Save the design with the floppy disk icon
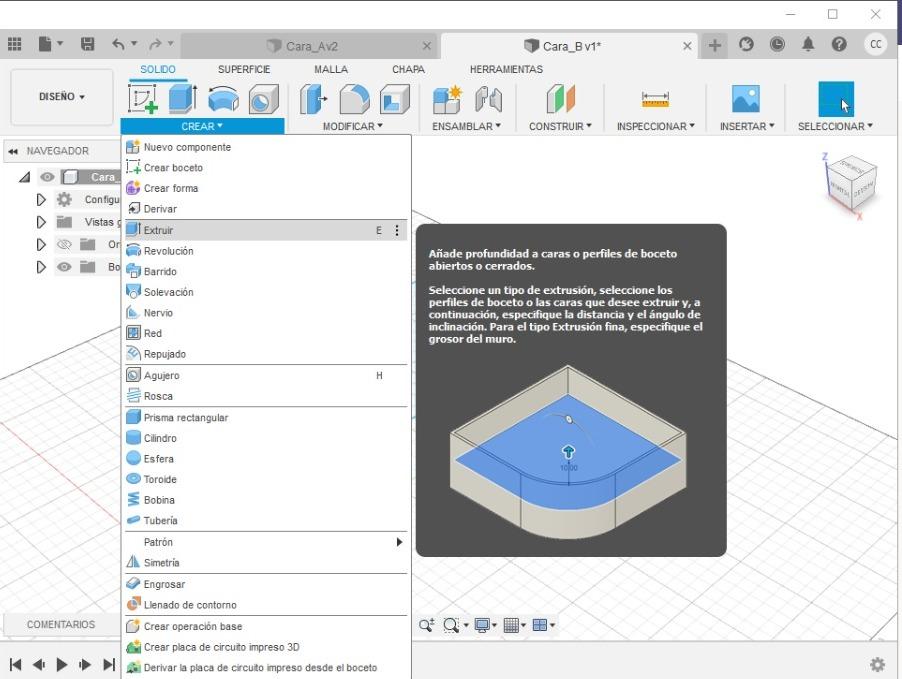The height and width of the screenshot is (679, 902). (87, 44)
